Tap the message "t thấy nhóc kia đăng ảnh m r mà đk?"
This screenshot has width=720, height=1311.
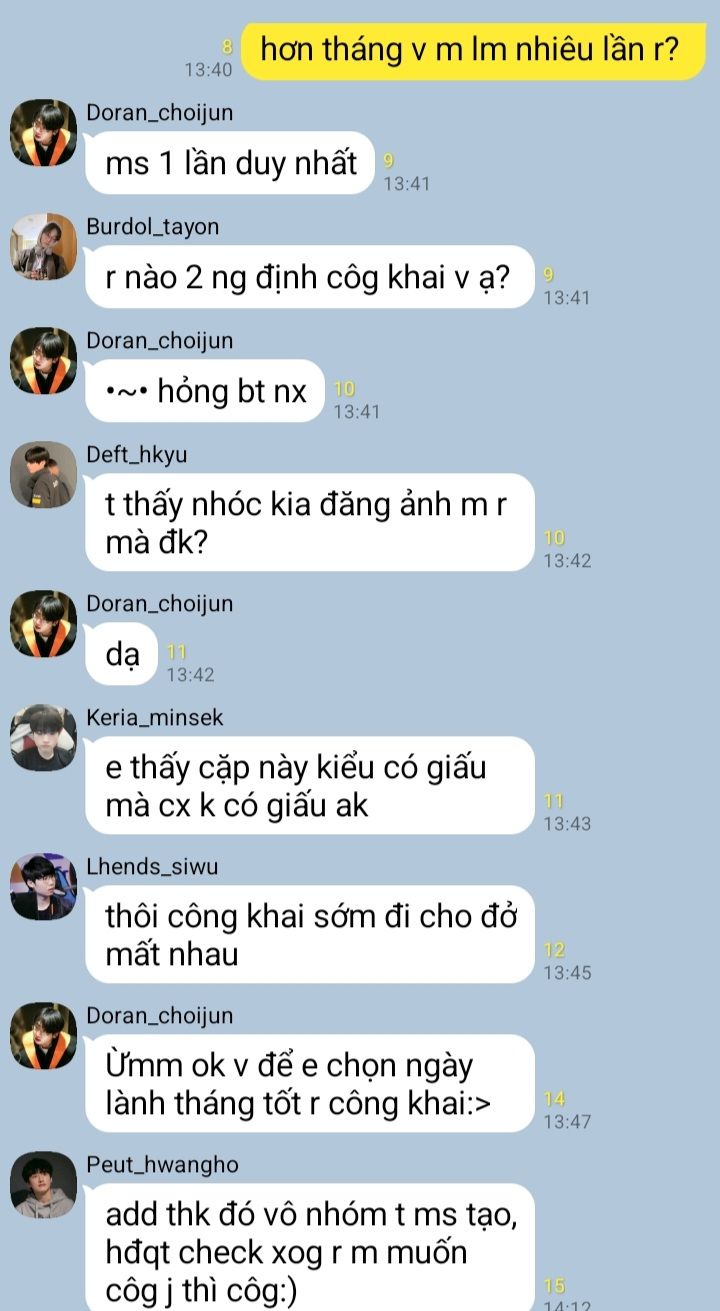[x=309, y=522]
